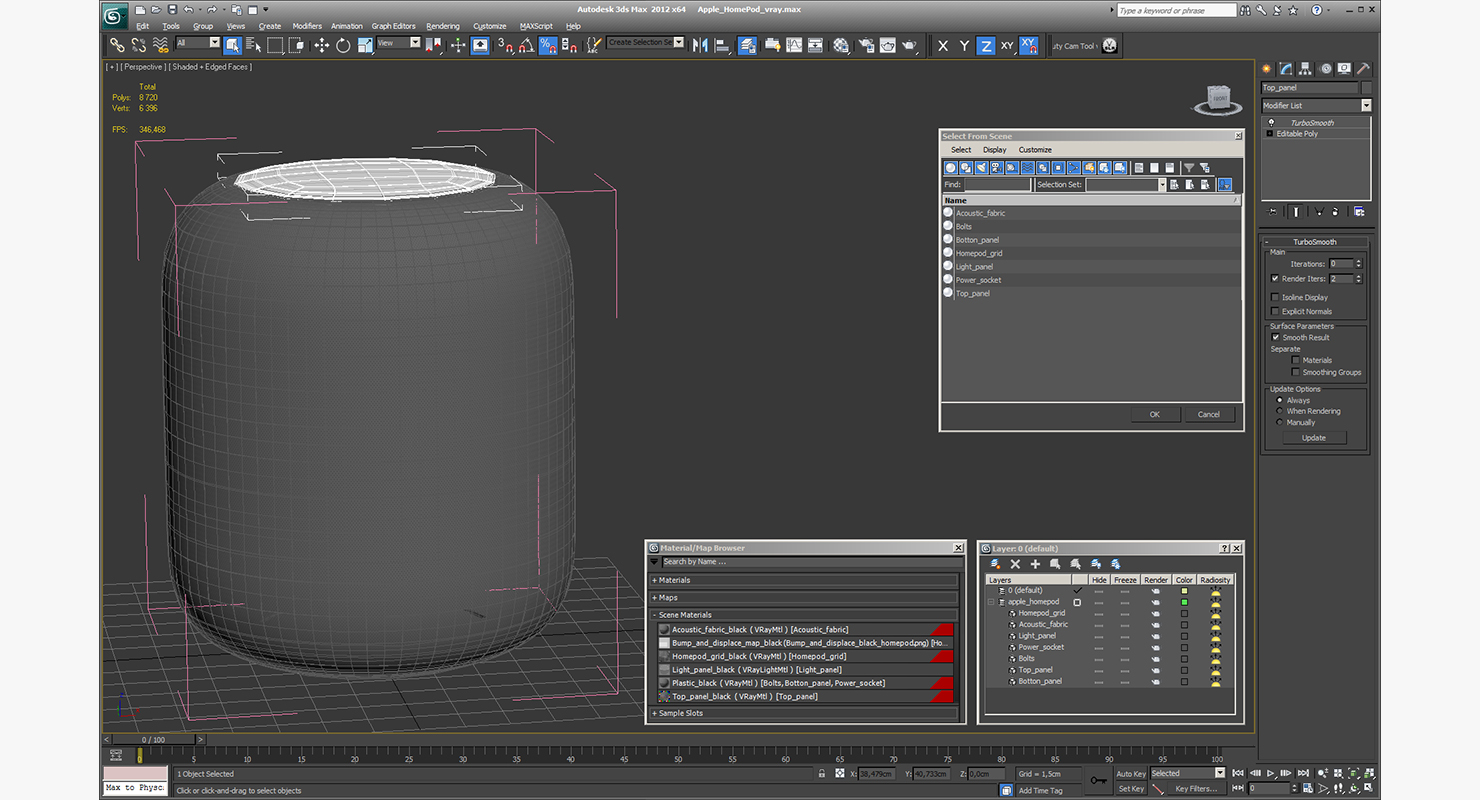Click the TurboSmooth Update button

[1313, 438]
